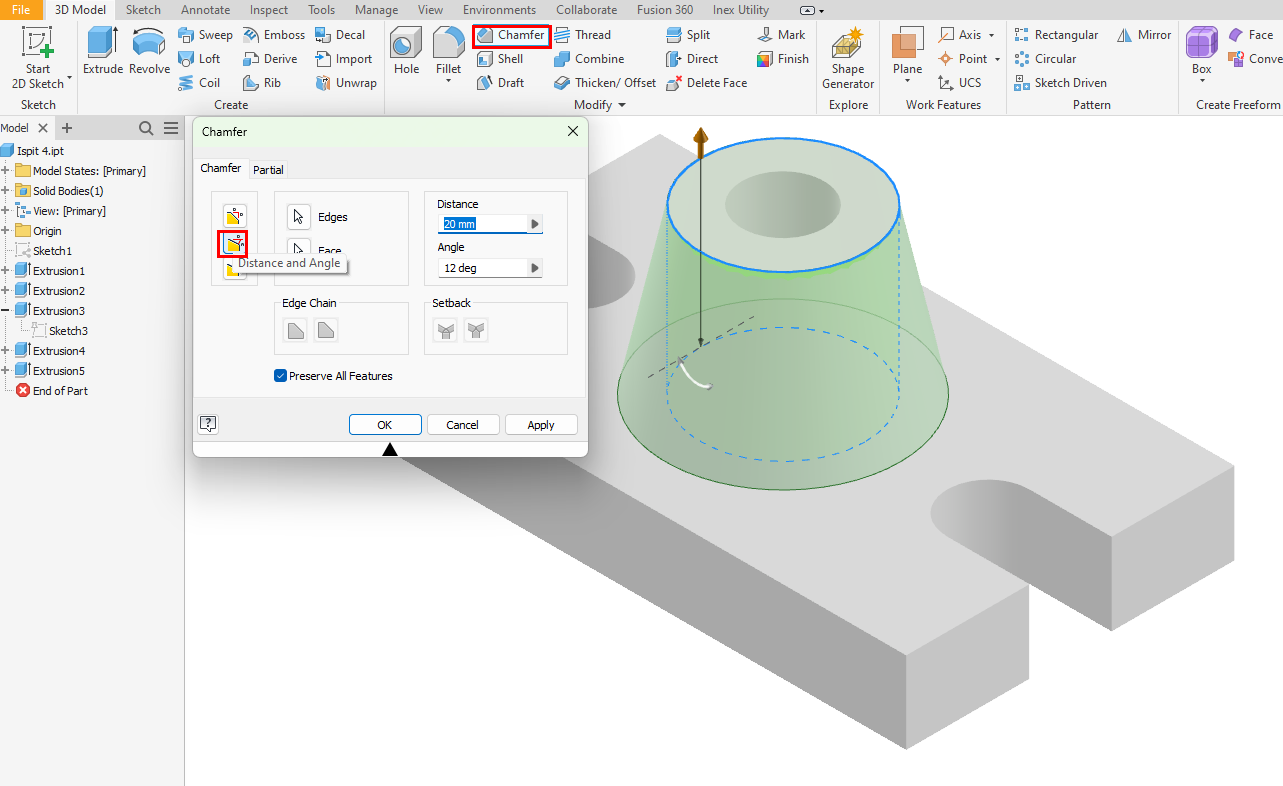The image size is (1283, 786).
Task: Open the browser search magnifier
Action: [x=146, y=128]
